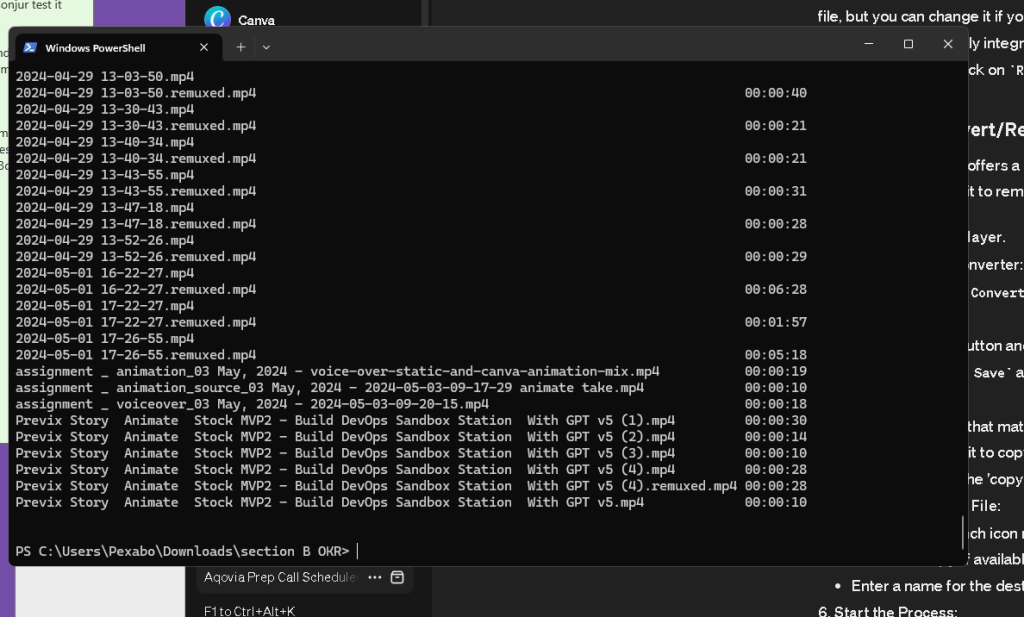Click duration value 00:00:40
Screen dimensions: 1024x617
776,93
